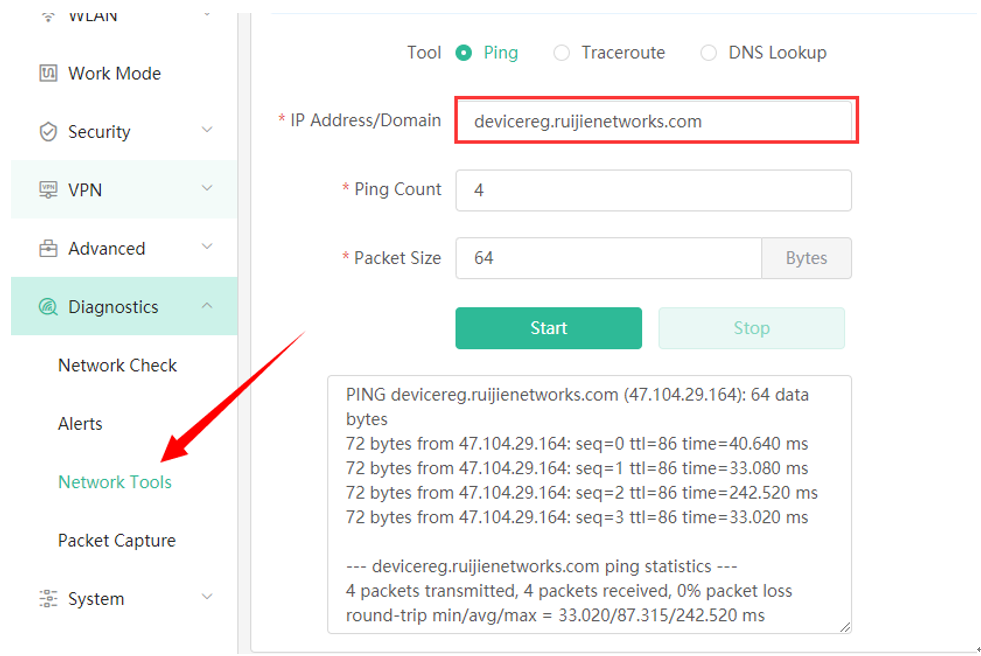
Task: Click the Packet Size input field
Action: coord(609,258)
